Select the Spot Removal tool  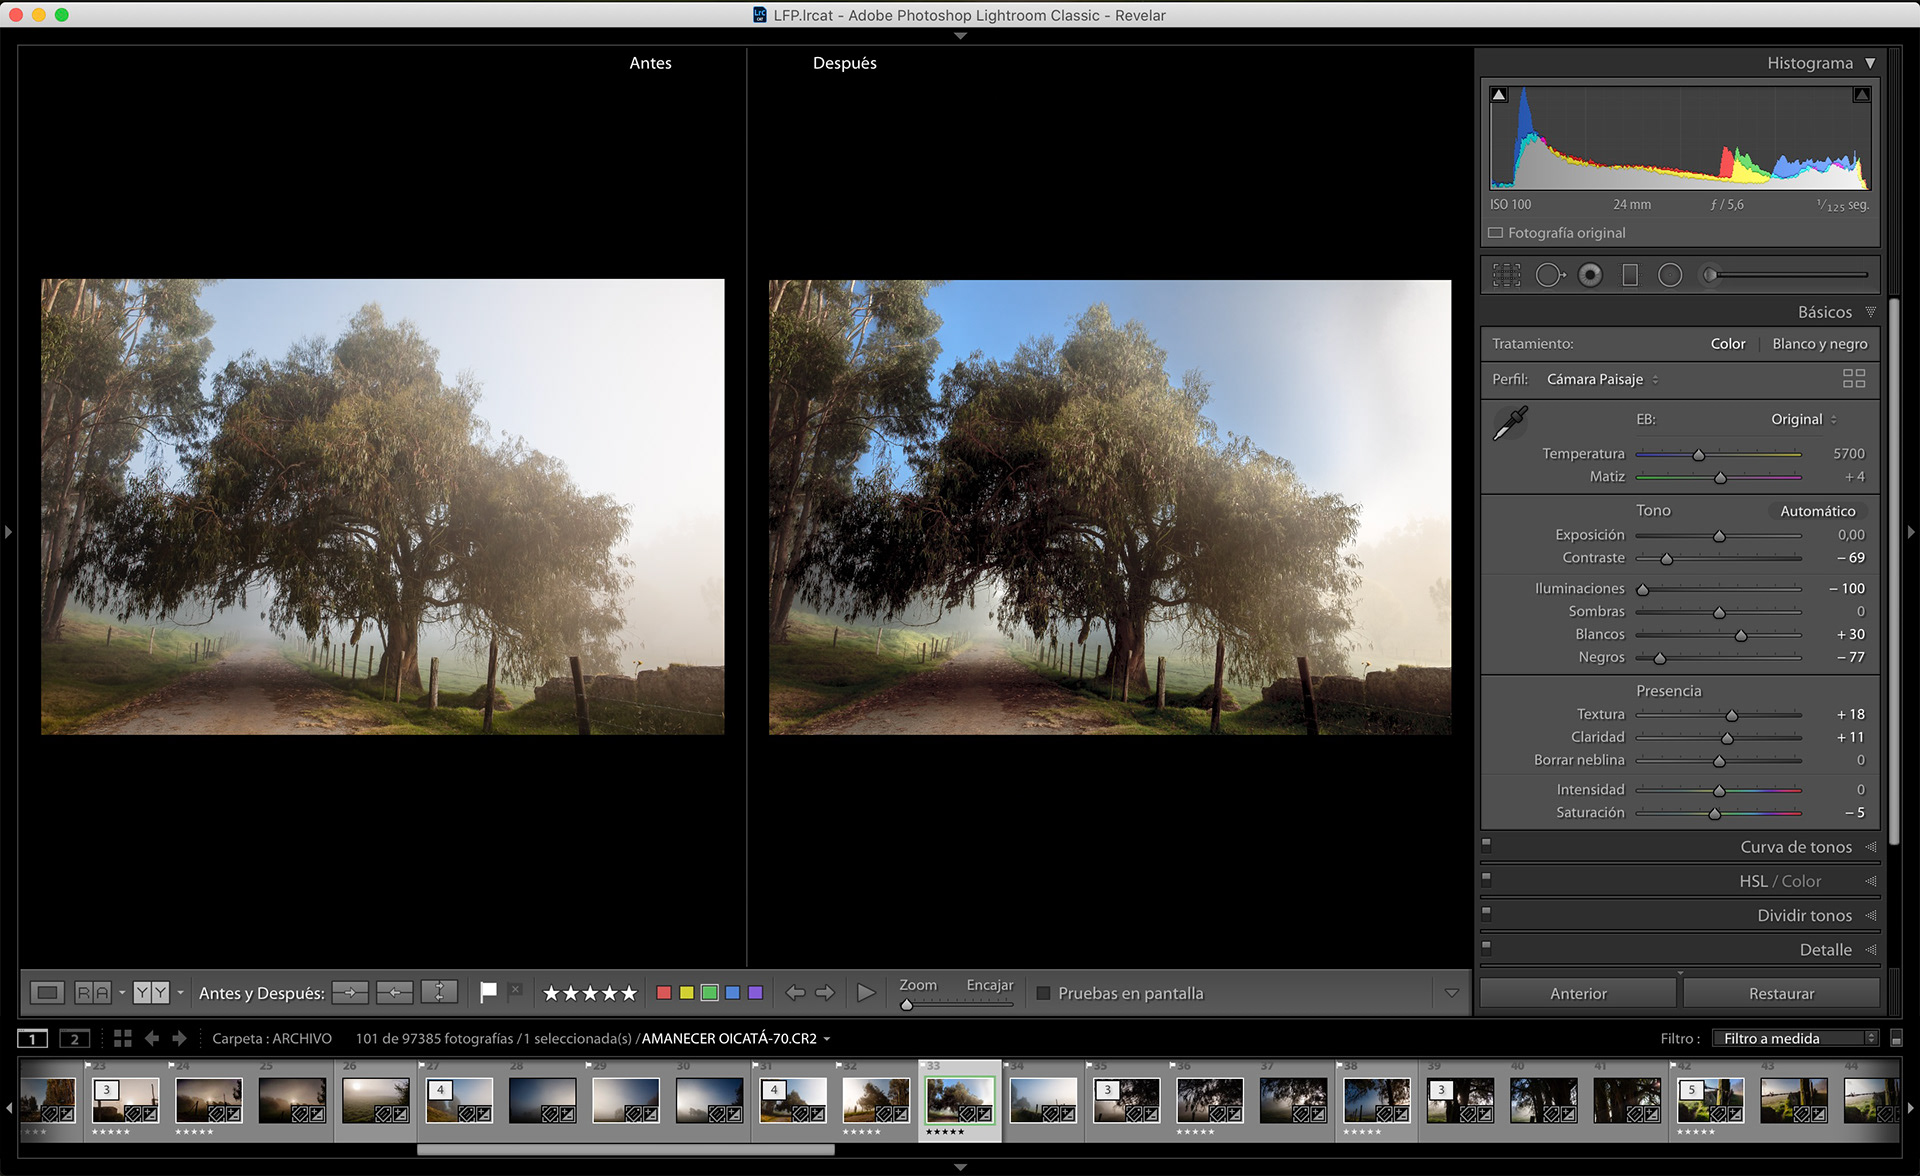[1549, 275]
